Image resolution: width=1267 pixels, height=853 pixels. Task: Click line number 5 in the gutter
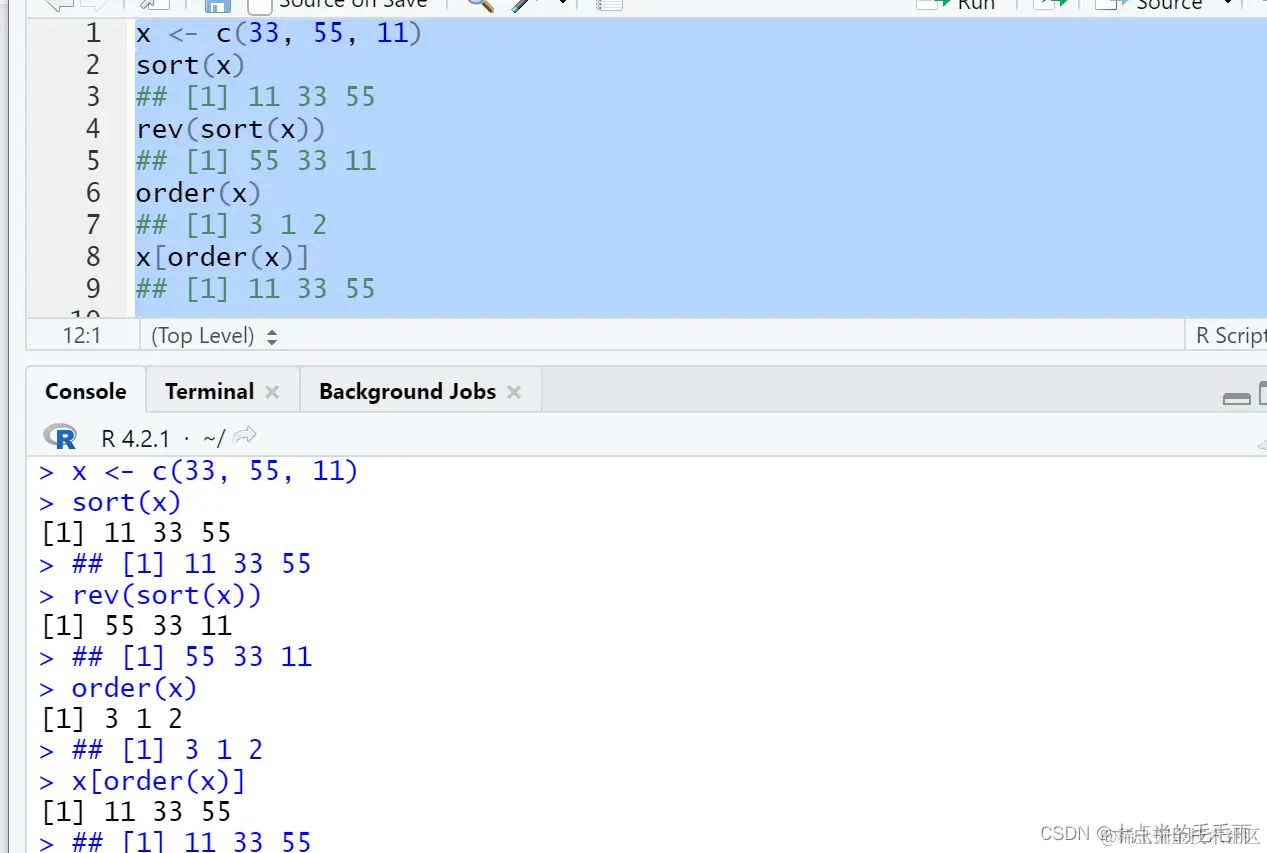[x=93, y=161]
